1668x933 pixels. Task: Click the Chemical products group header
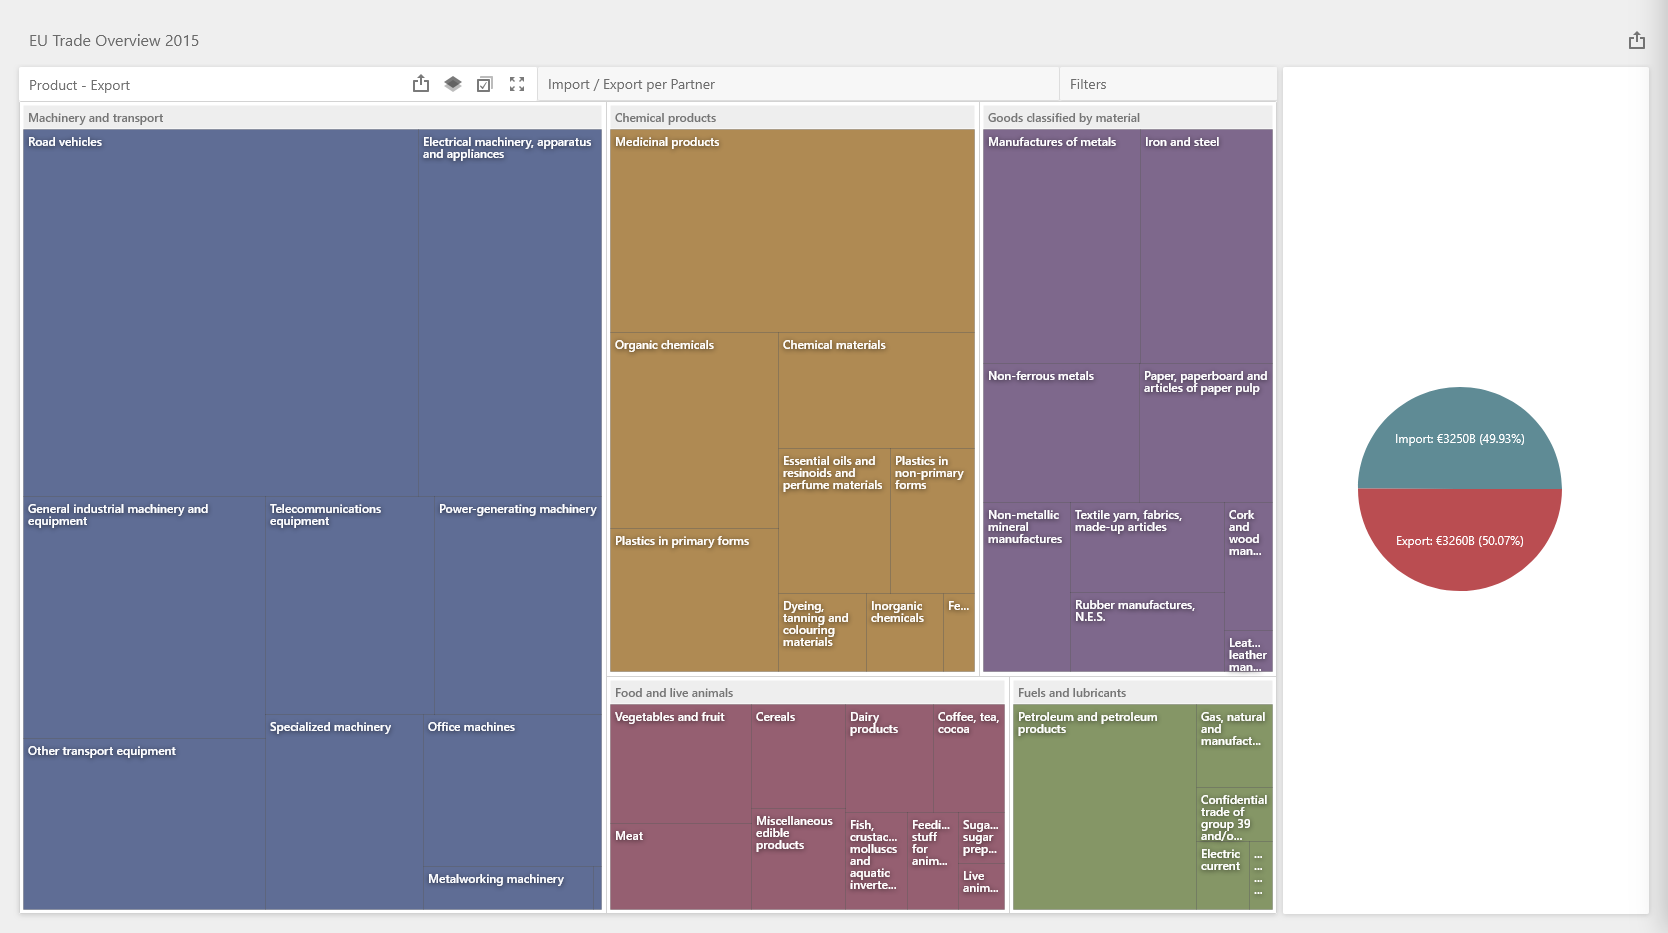(665, 118)
